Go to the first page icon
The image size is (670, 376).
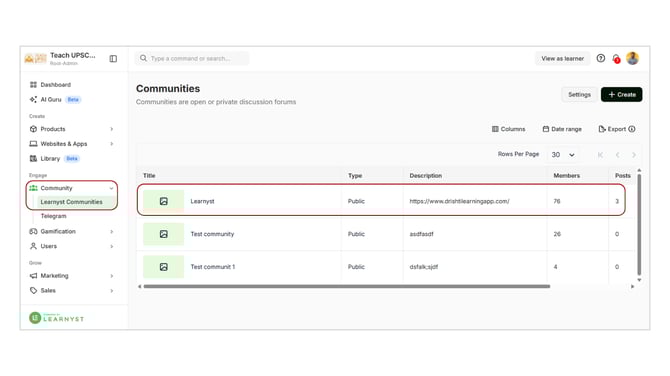[x=600, y=155]
